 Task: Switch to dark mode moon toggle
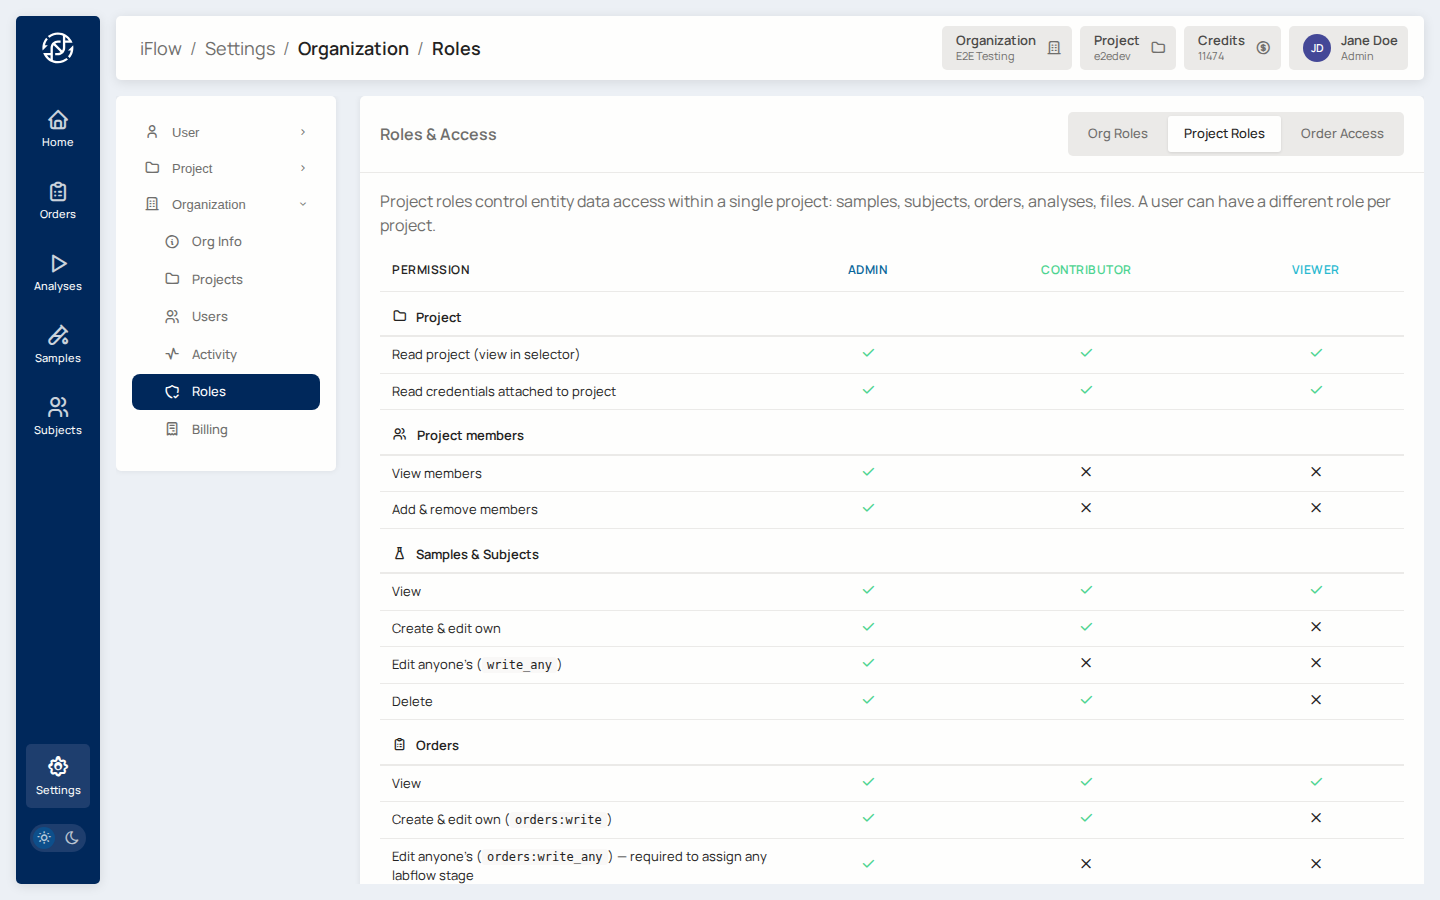[72, 838]
